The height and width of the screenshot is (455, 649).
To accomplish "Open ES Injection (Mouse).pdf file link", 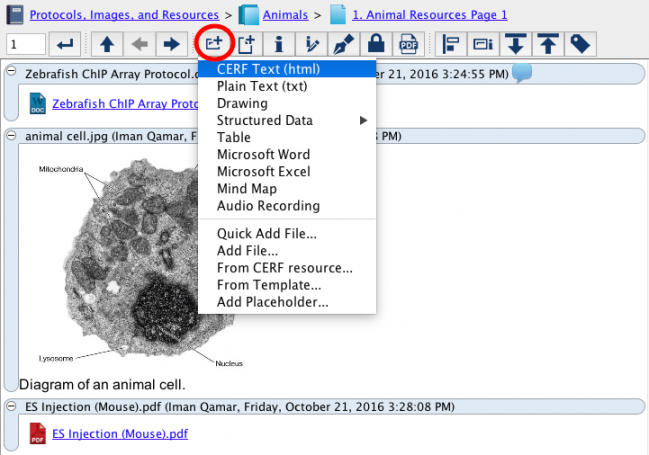I will [120, 433].
